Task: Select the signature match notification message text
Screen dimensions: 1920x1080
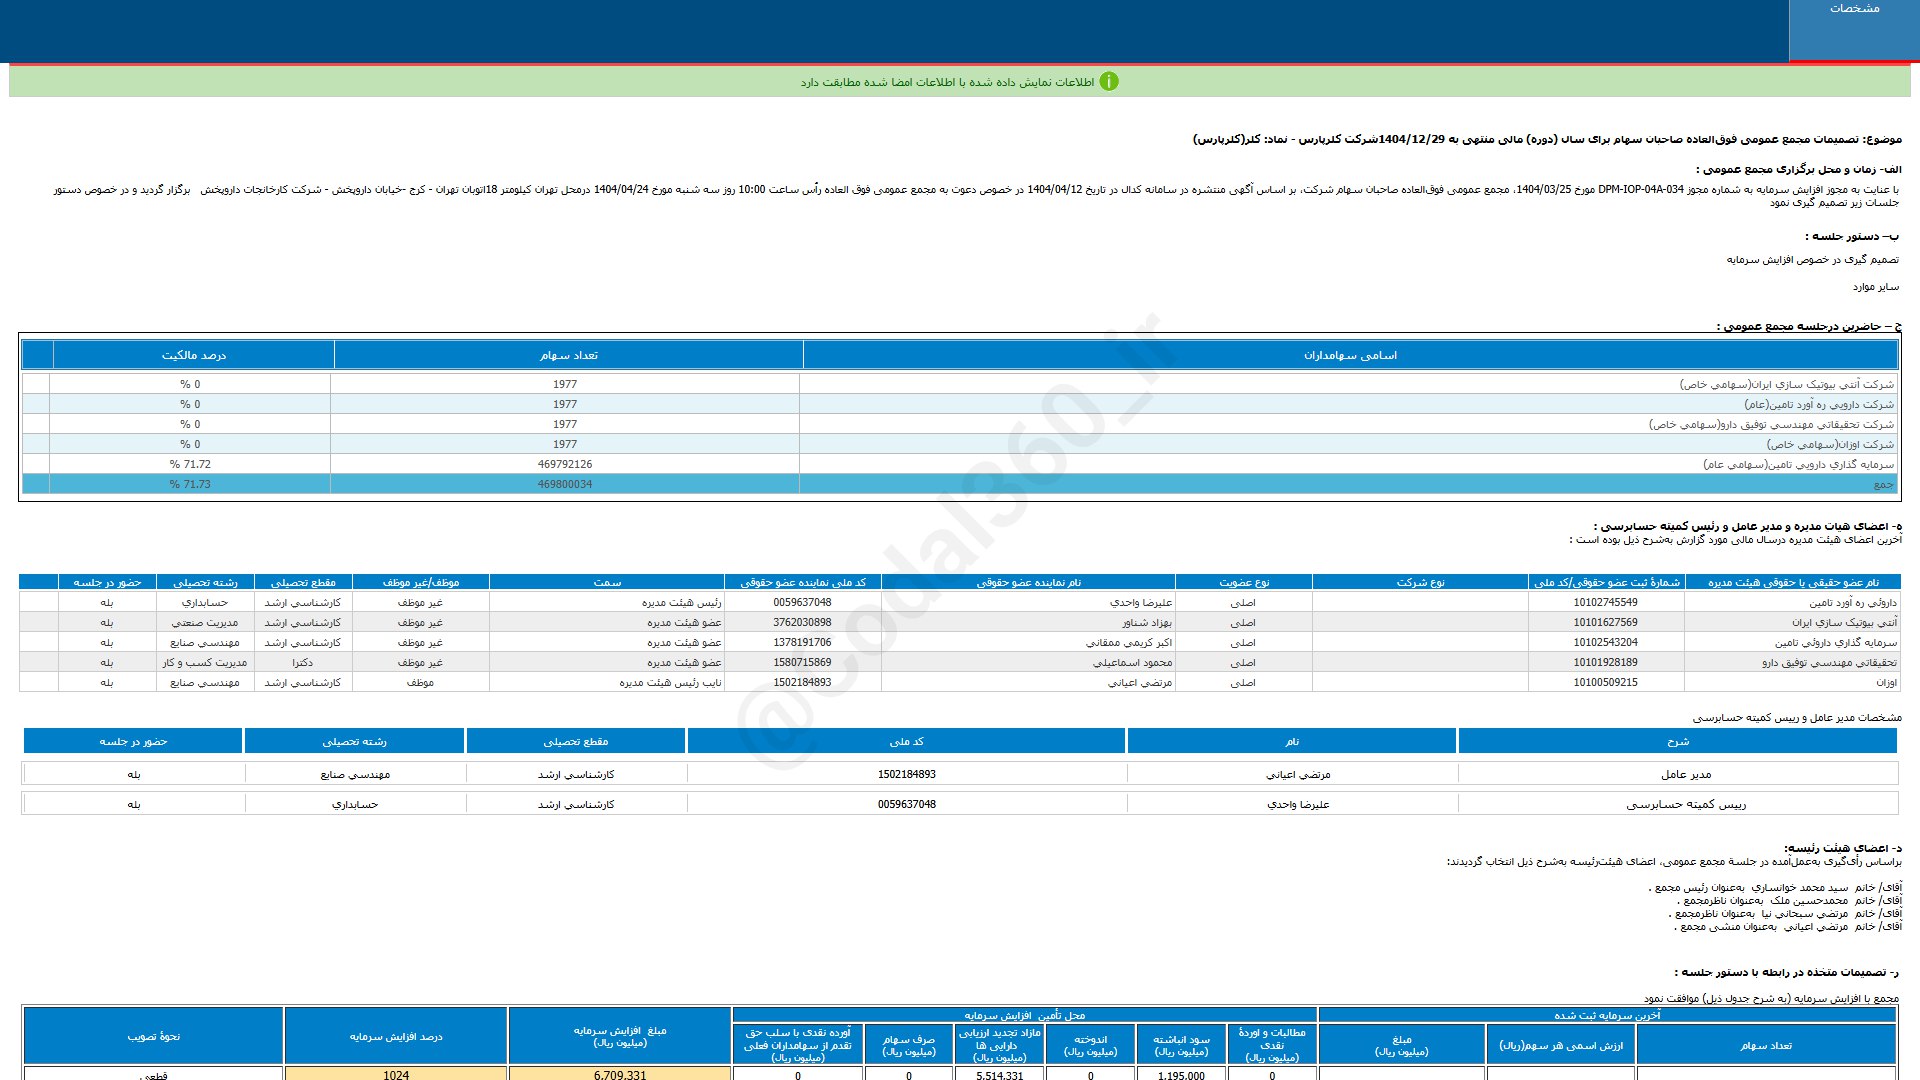Action: click(x=947, y=82)
